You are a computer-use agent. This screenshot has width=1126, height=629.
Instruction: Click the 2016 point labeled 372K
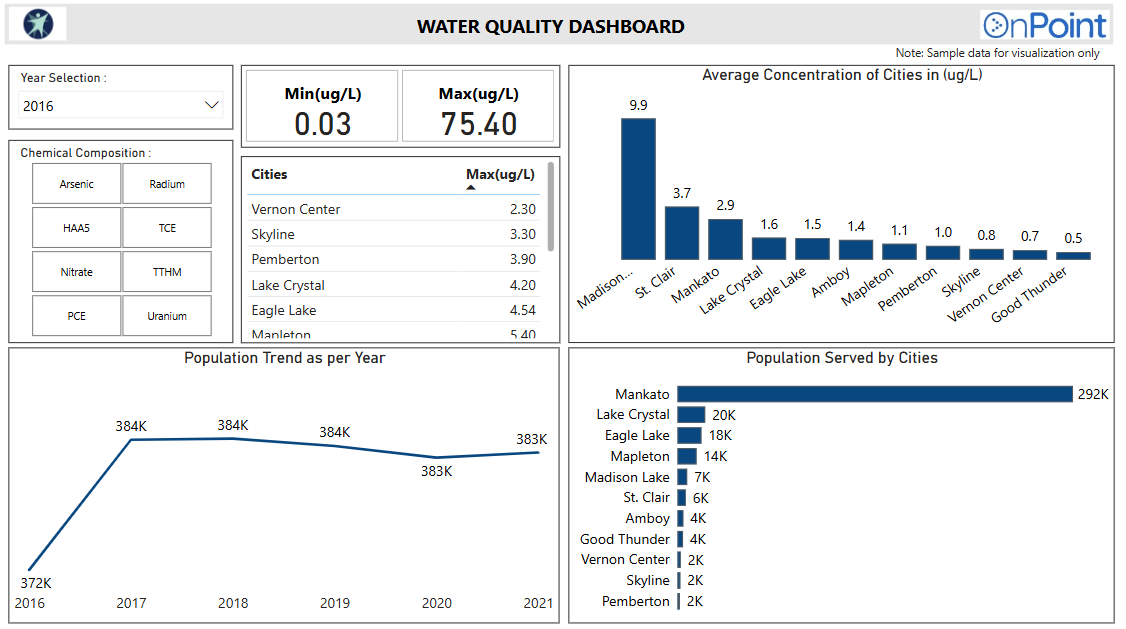pos(29,569)
